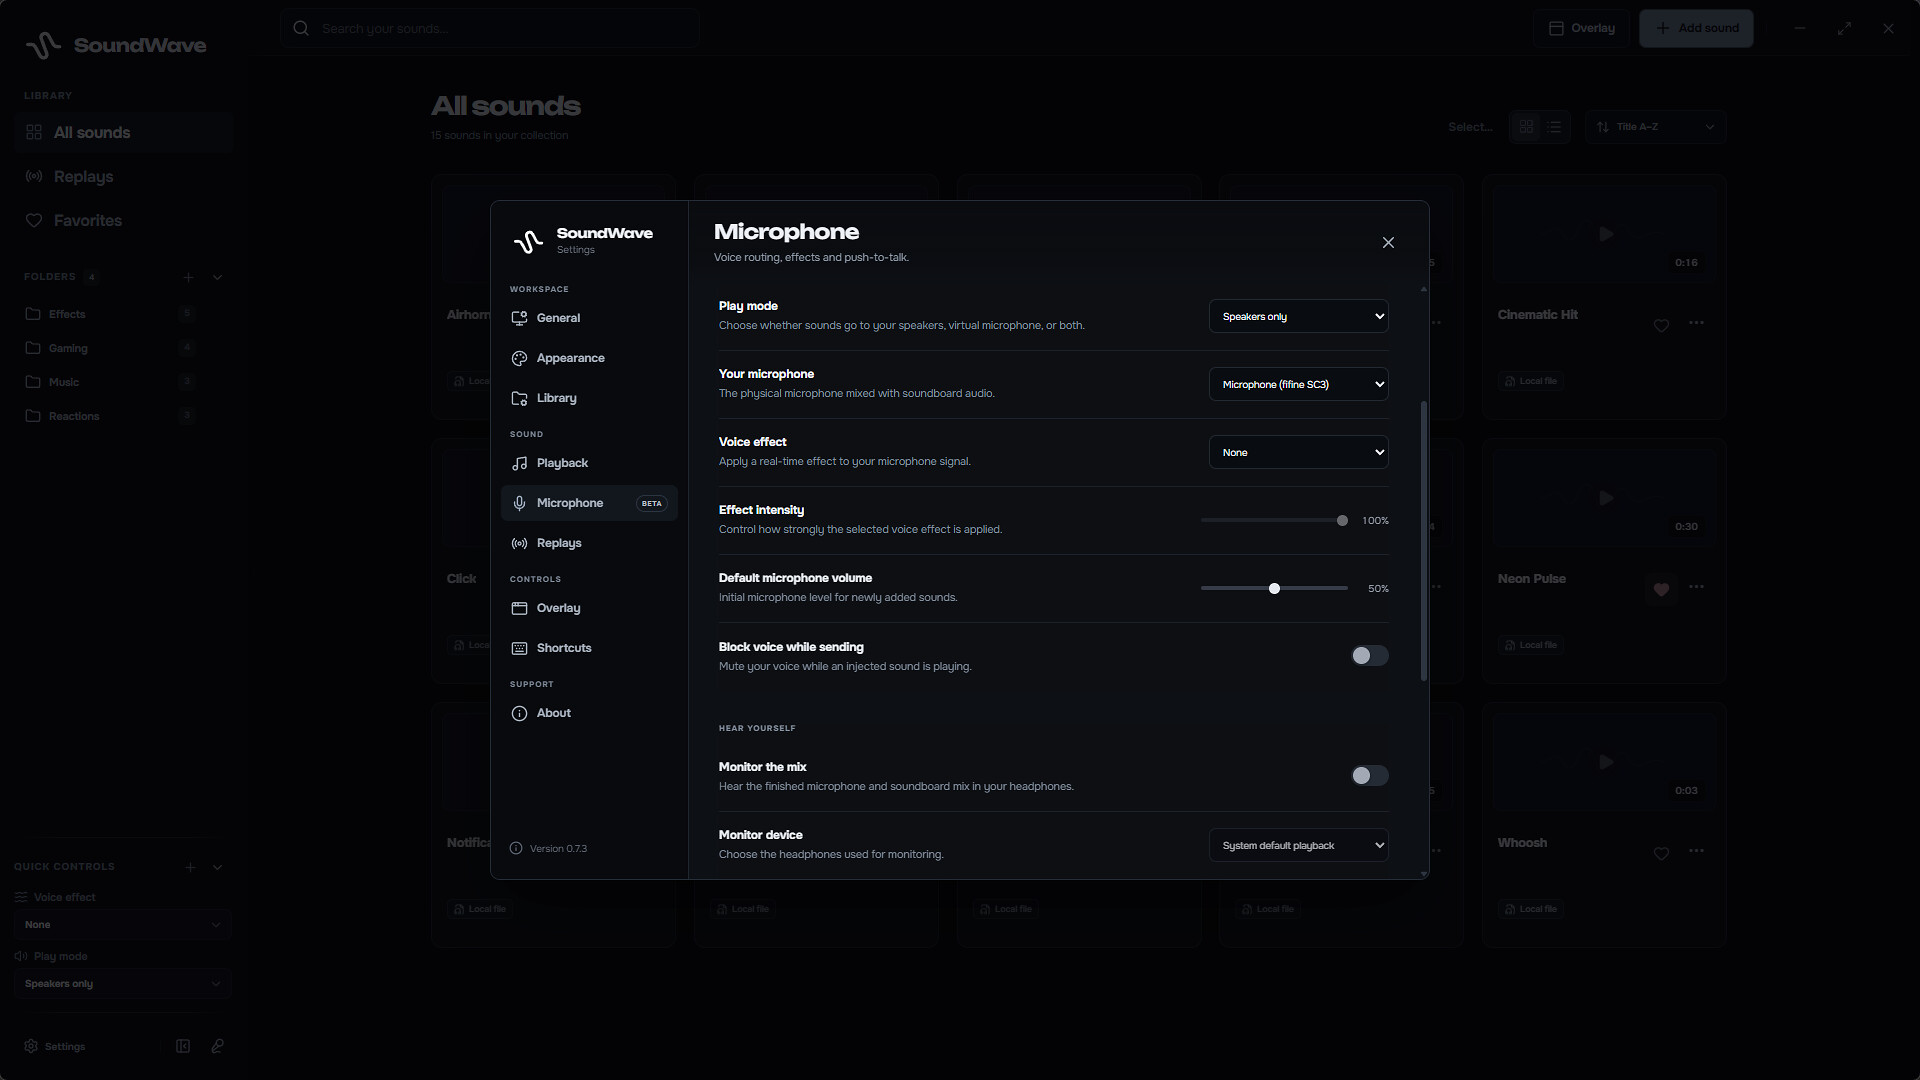
Task: Open more options for Cinematic Hit
Action: (x=1696, y=323)
